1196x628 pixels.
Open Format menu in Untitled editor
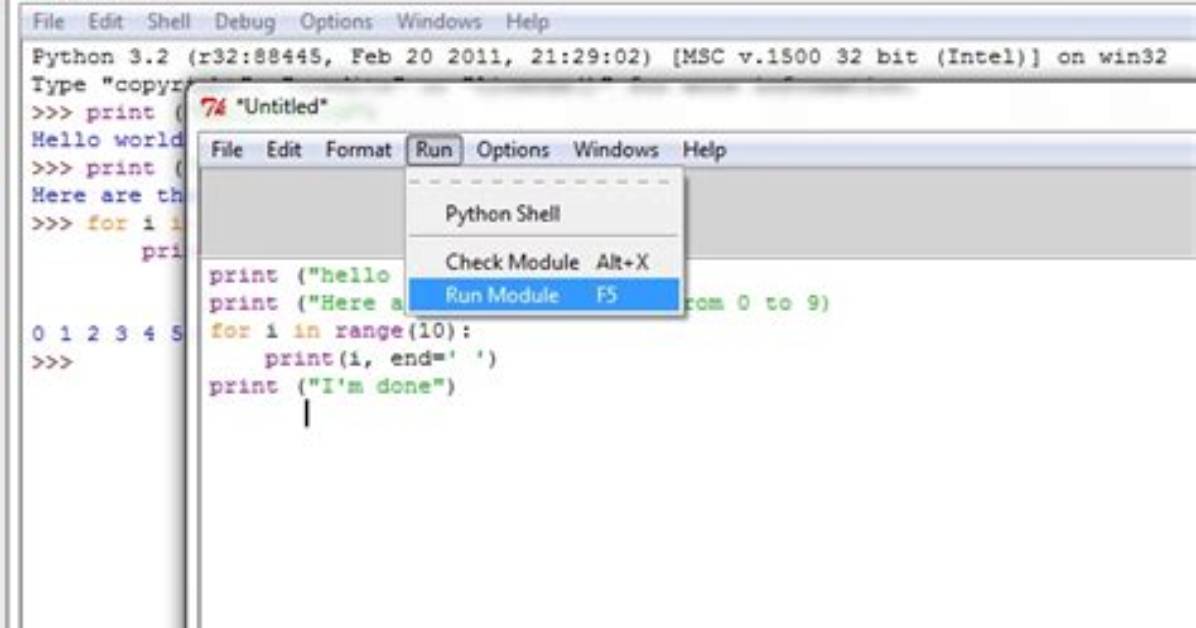click(358, 150)
